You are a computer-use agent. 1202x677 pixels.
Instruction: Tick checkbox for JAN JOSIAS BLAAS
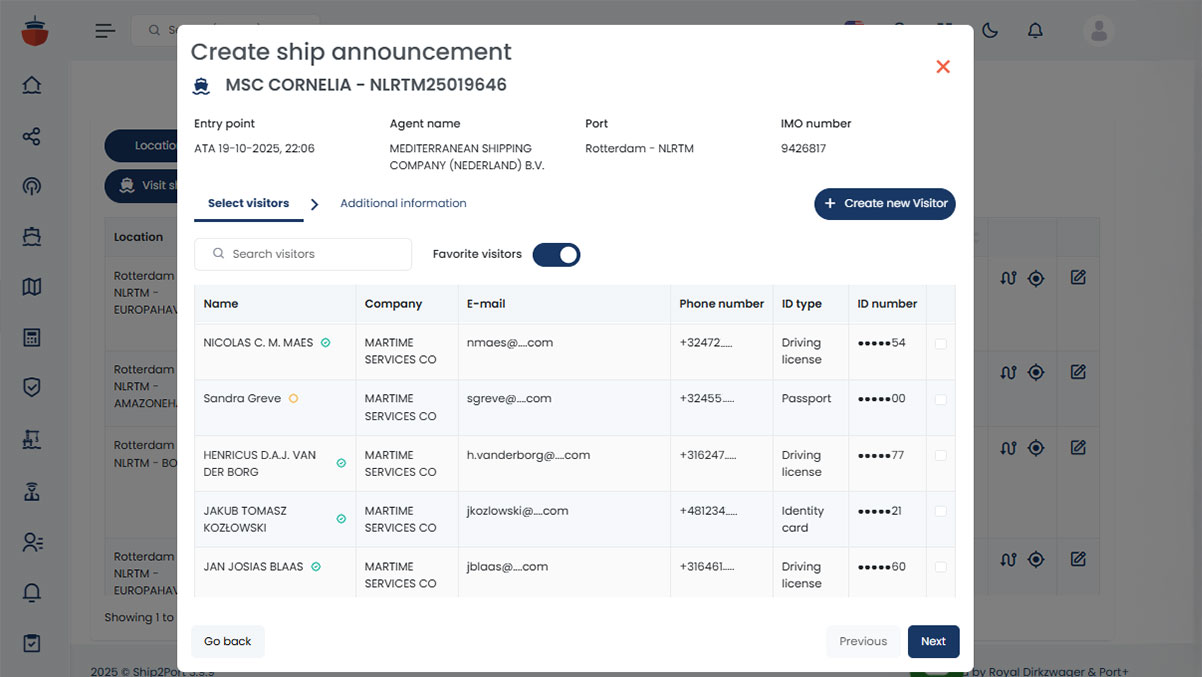click(x=941, y=567)
